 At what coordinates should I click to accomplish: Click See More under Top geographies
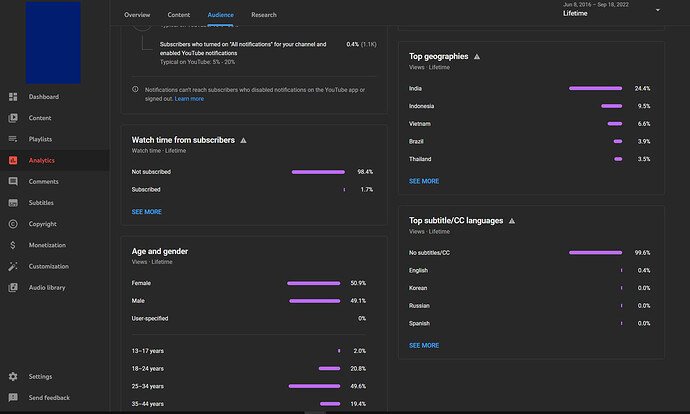click(x=423, y=181)
